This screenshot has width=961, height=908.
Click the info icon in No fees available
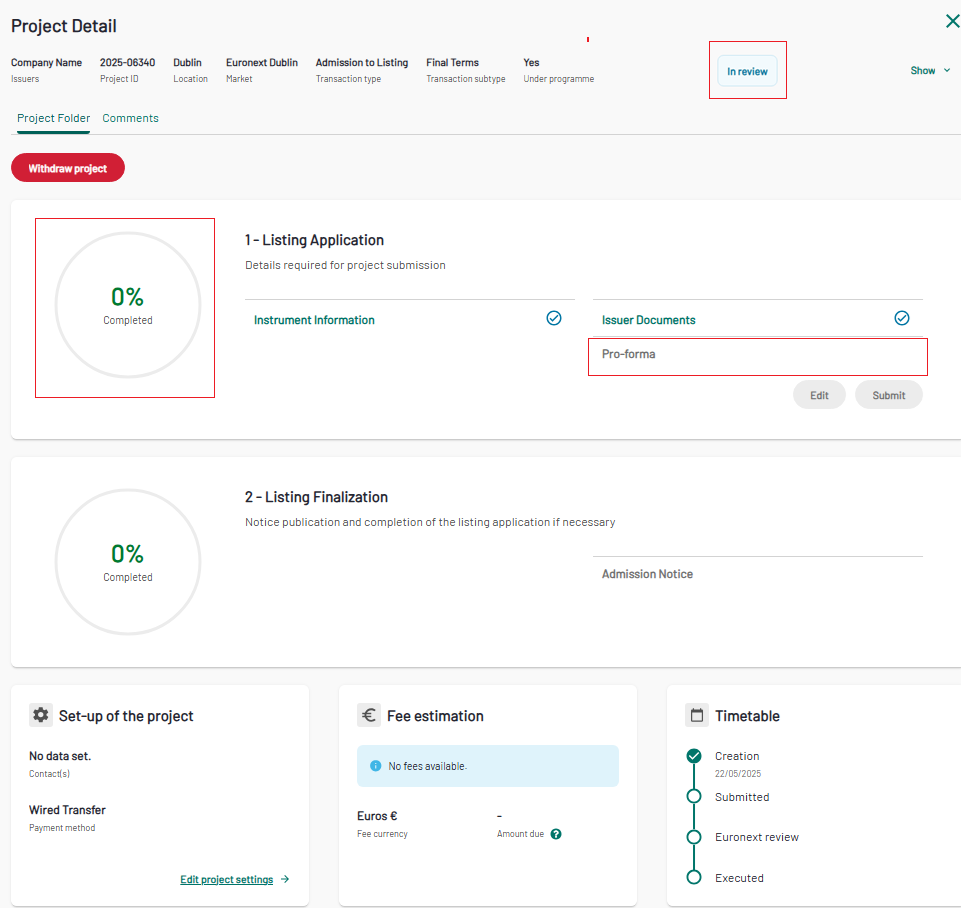click(x=376, y=766)
